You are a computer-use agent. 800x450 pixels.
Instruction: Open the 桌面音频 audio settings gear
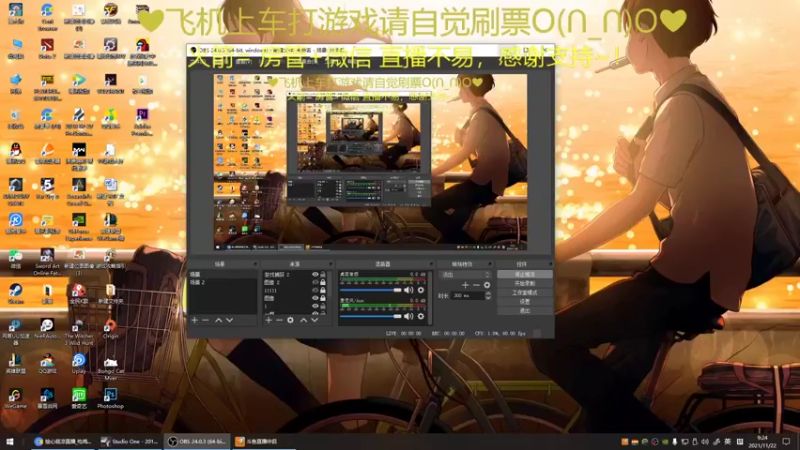point(421,290)
